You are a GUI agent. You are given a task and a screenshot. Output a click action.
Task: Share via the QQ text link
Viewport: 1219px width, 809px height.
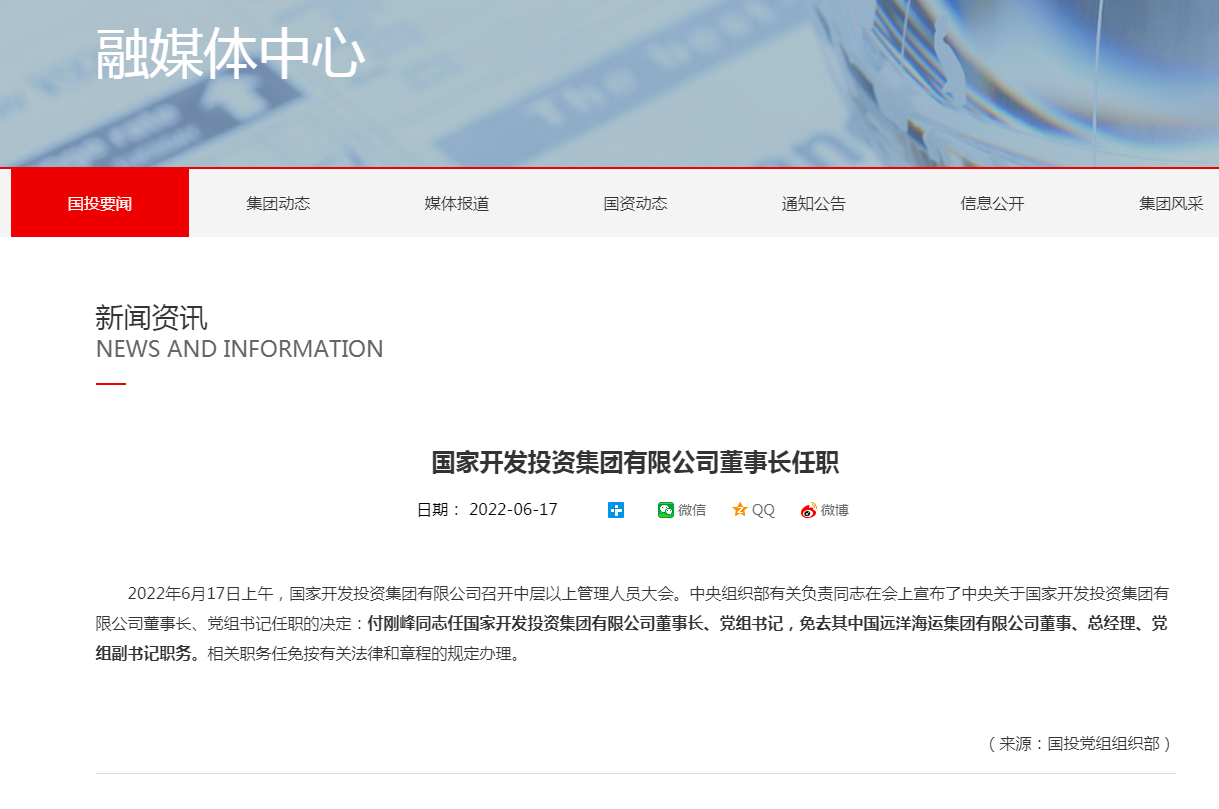point(763,510)
